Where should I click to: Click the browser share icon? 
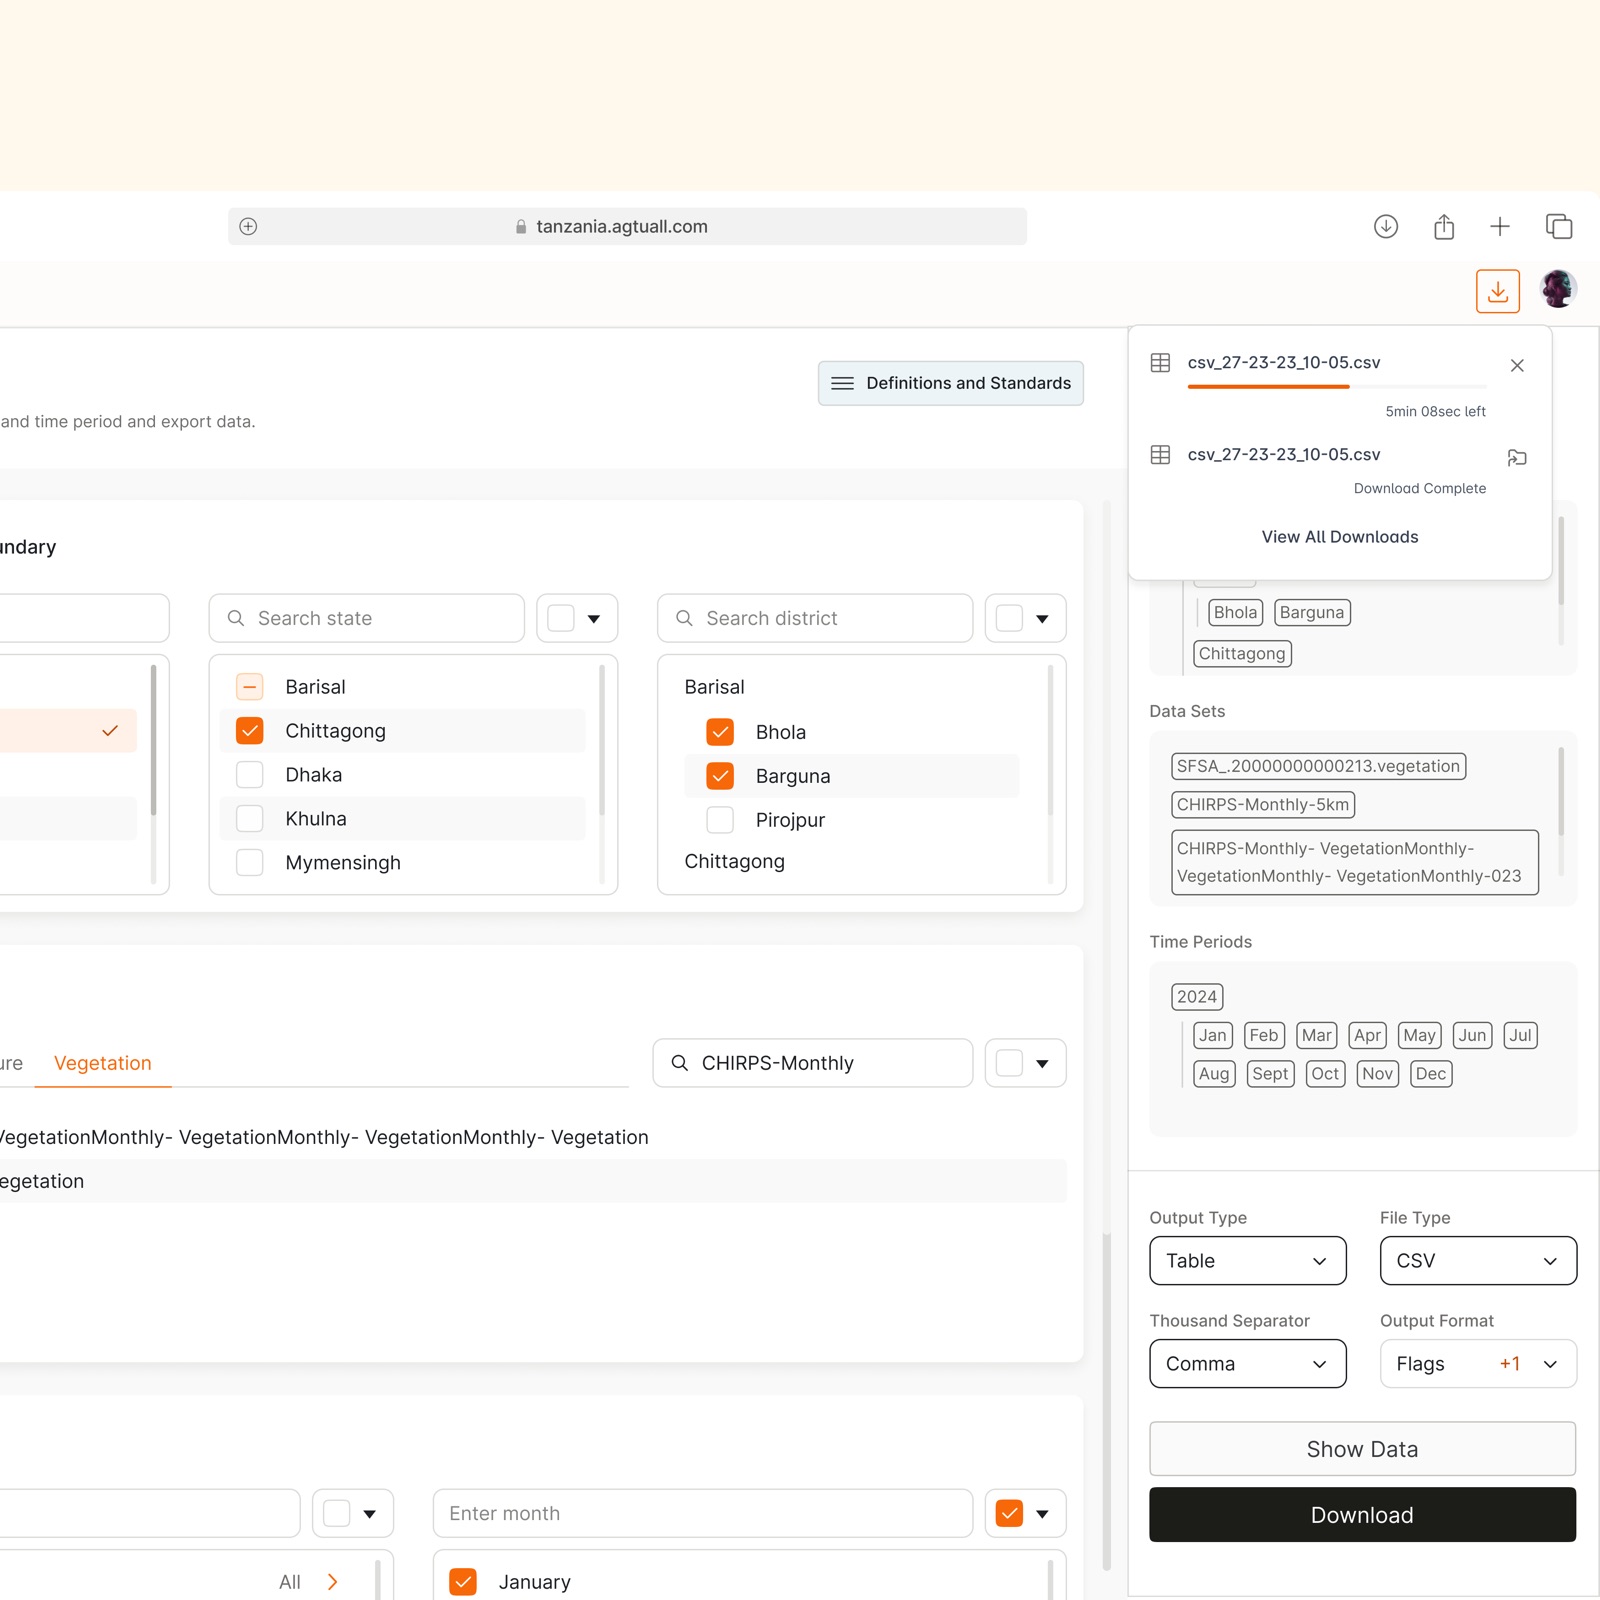[1443, 227]
